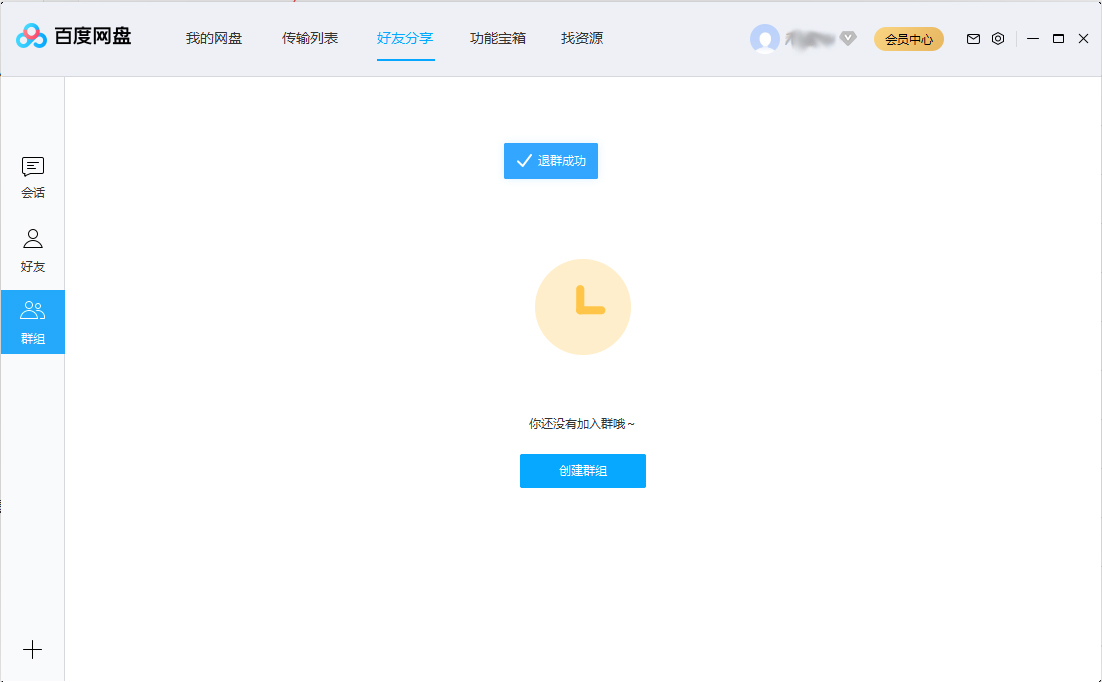
Task: Select the 群组 sidebar icon
Action: click(33, 320)
